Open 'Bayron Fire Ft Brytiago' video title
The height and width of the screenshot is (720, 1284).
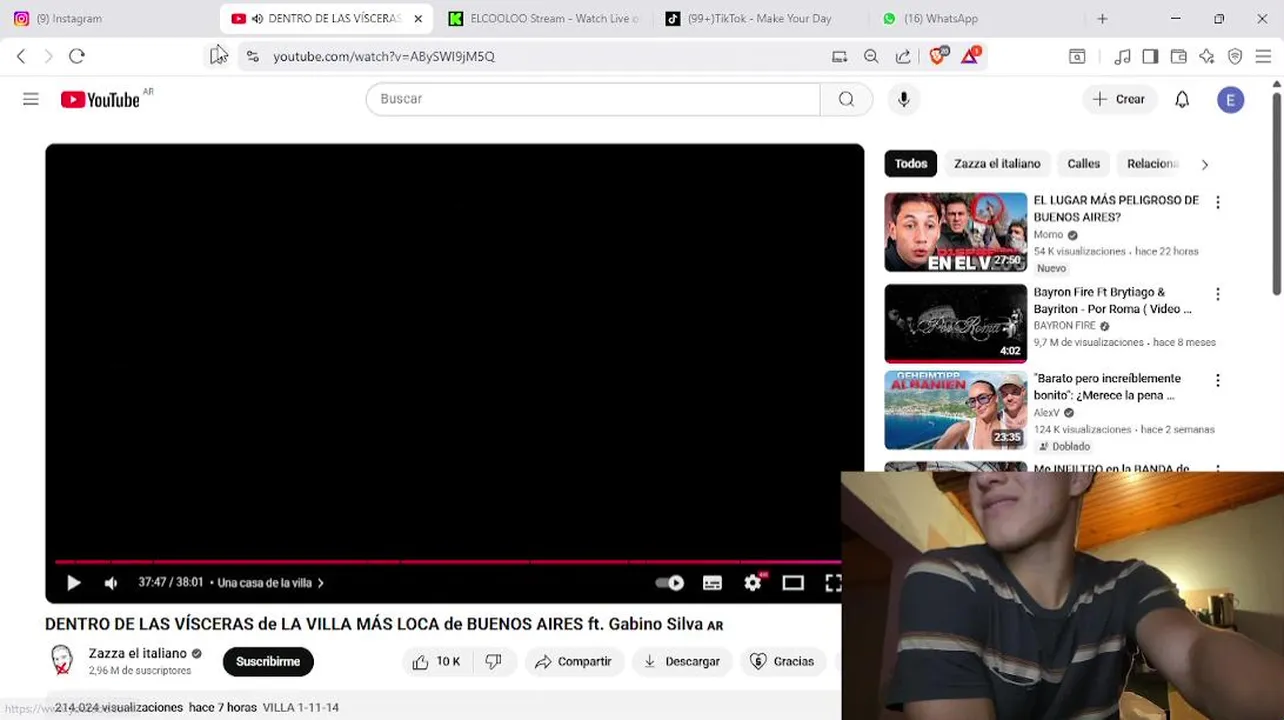tap(1112, 301)
